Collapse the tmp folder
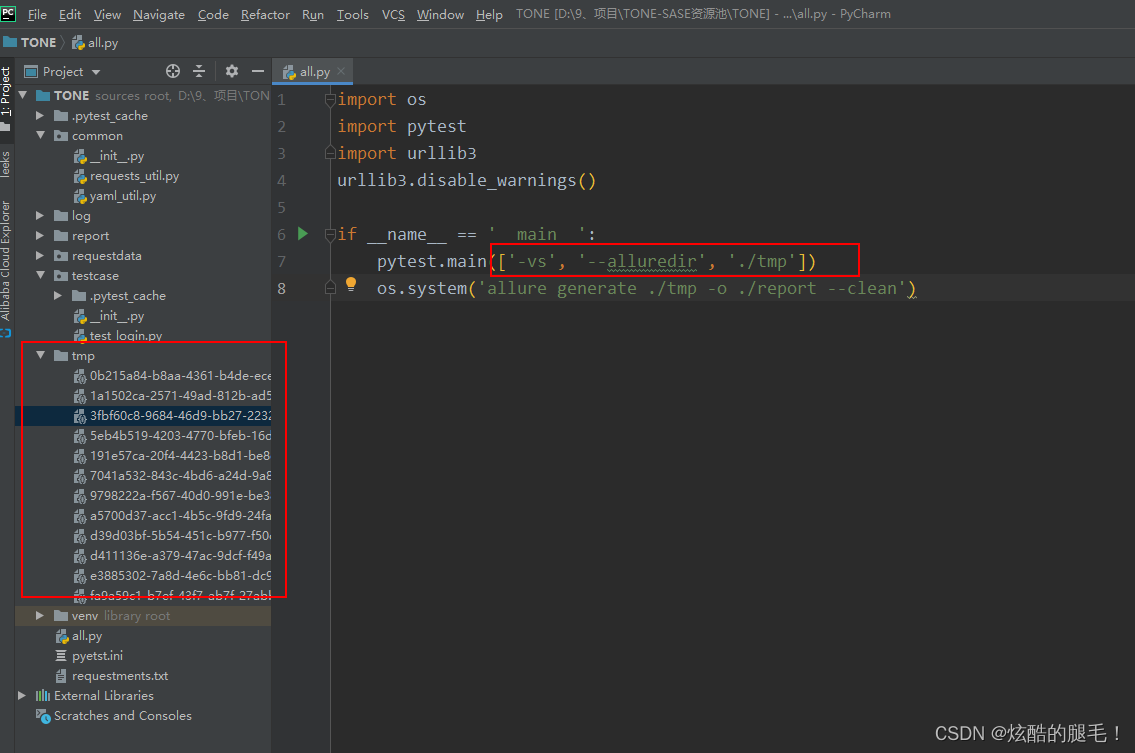Image resolution: width=1135 pixels, height=753 pixels. pos(41,355)
